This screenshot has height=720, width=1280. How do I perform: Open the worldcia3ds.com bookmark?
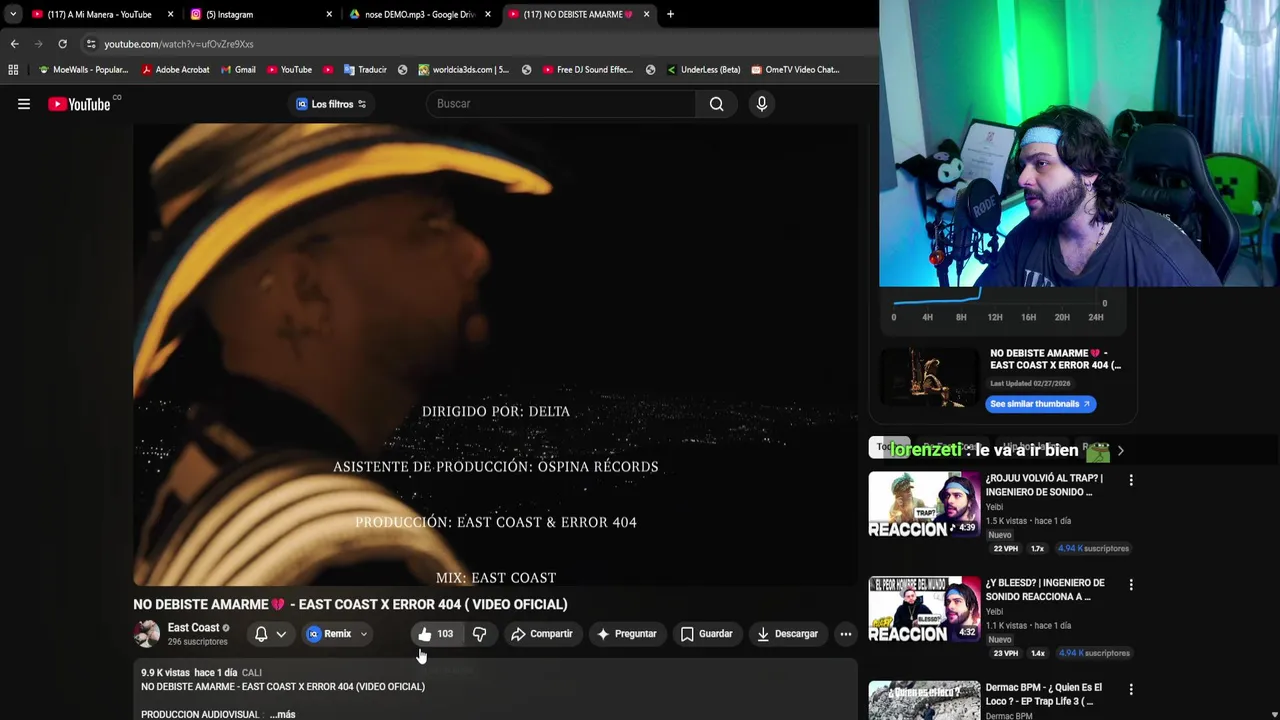[x=464, y=70]
